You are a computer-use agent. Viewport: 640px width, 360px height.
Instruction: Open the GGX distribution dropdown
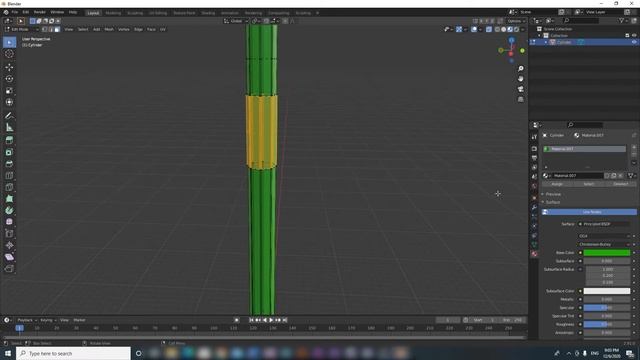click(604, 236)
